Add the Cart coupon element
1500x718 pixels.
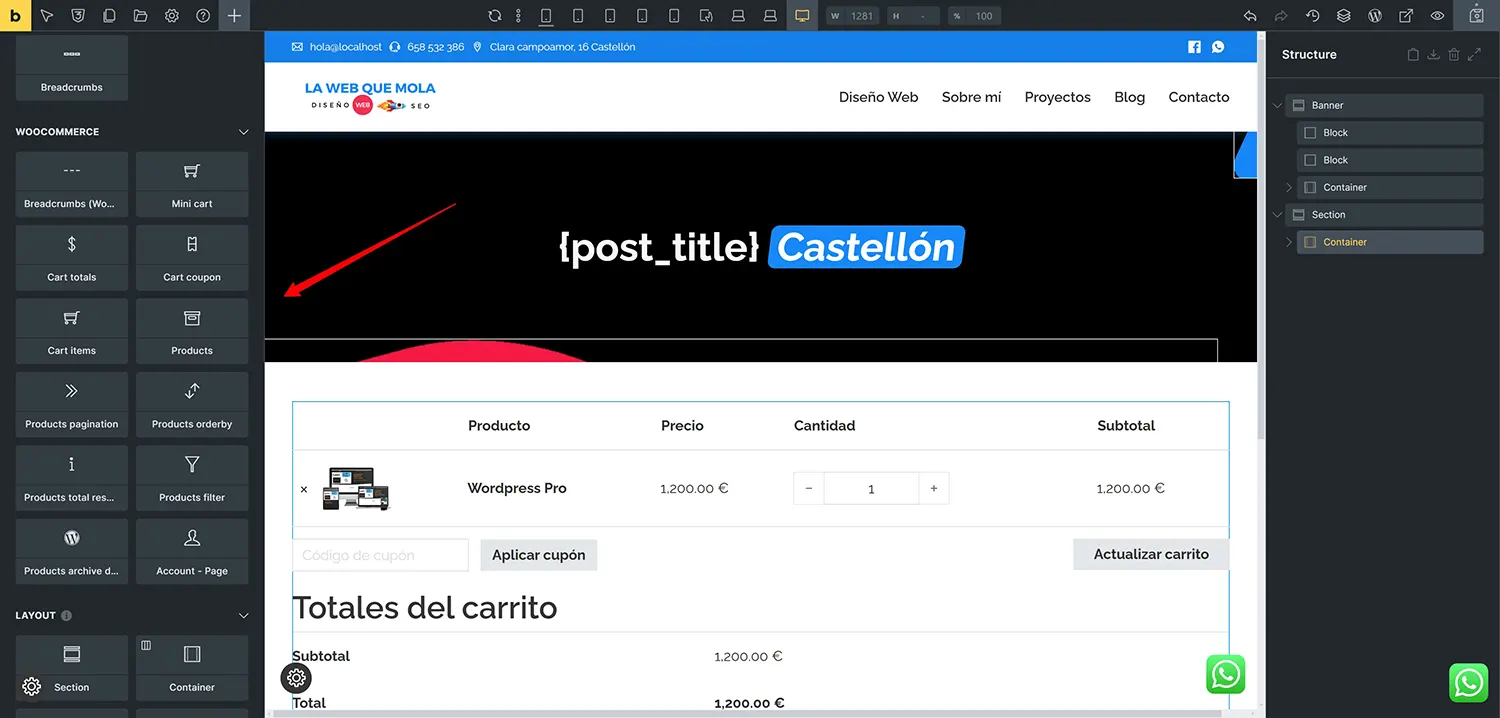pos(192,258)
